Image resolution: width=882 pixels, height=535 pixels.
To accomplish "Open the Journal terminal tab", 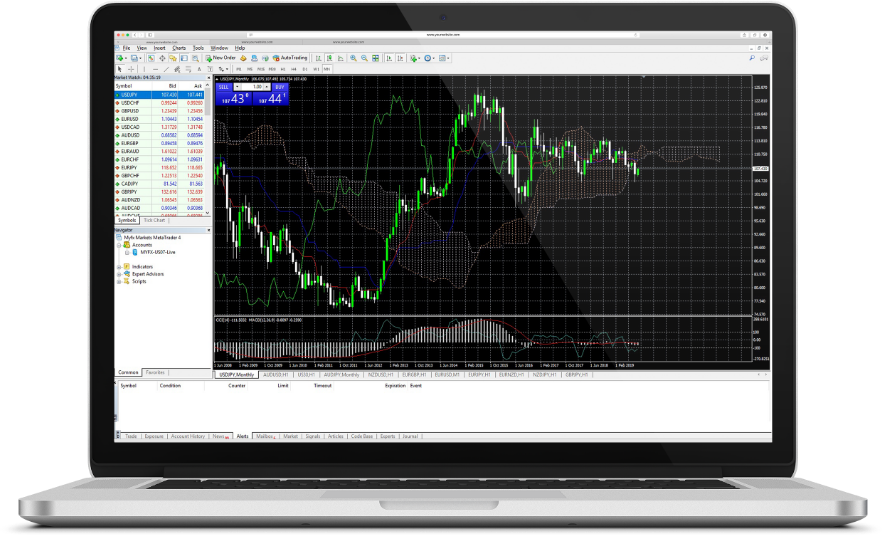I will (410, 437).
